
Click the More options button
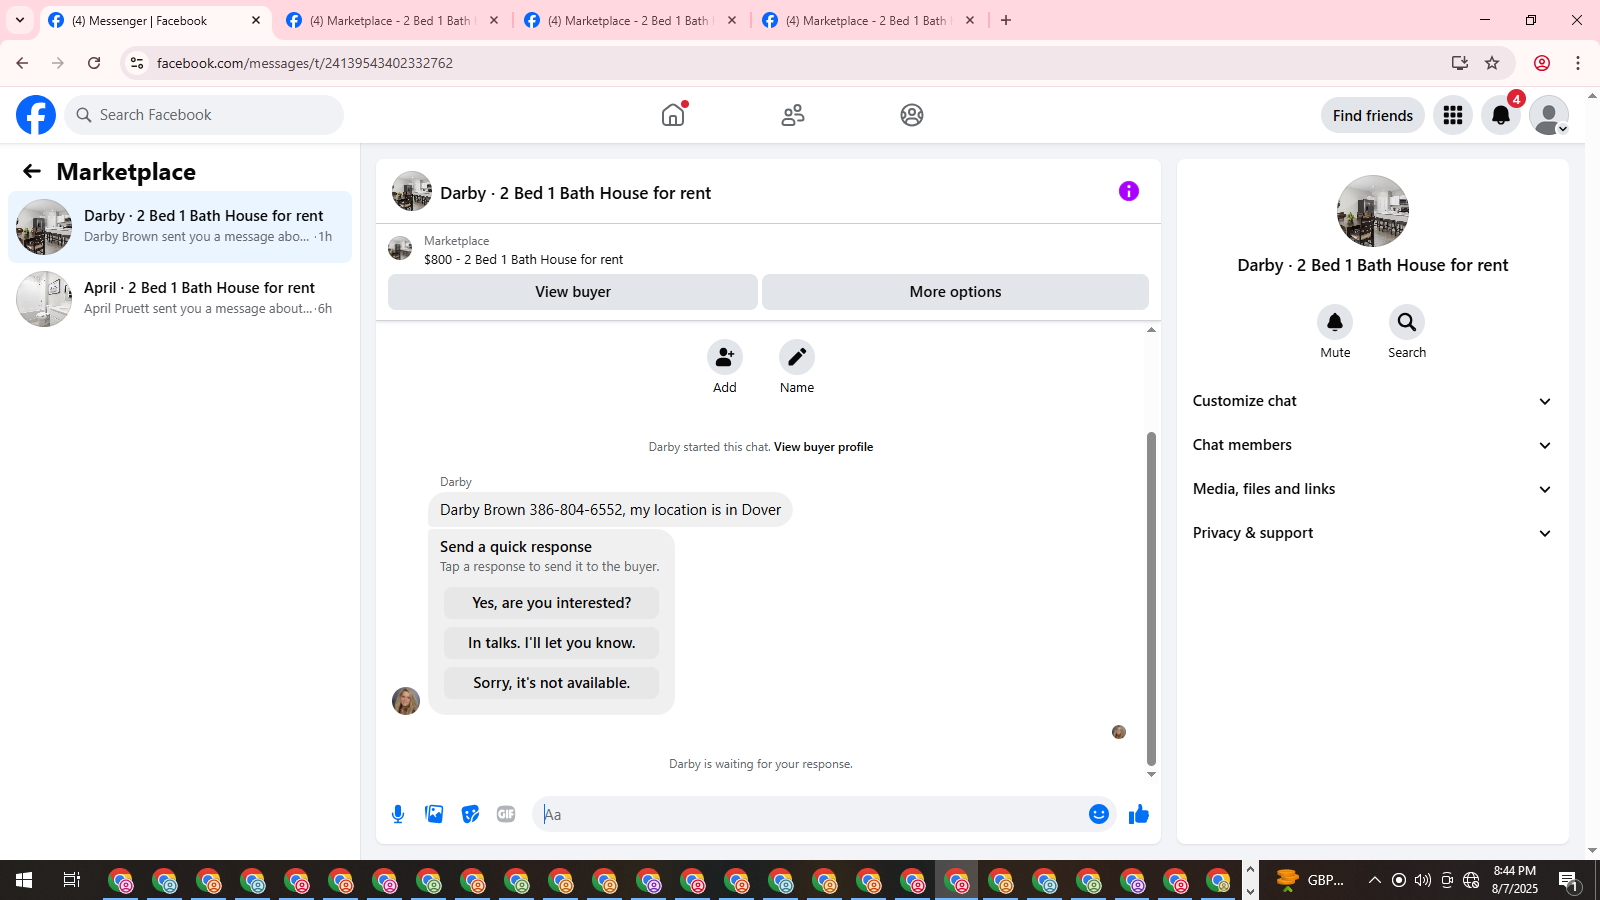[x=955, y=292]
